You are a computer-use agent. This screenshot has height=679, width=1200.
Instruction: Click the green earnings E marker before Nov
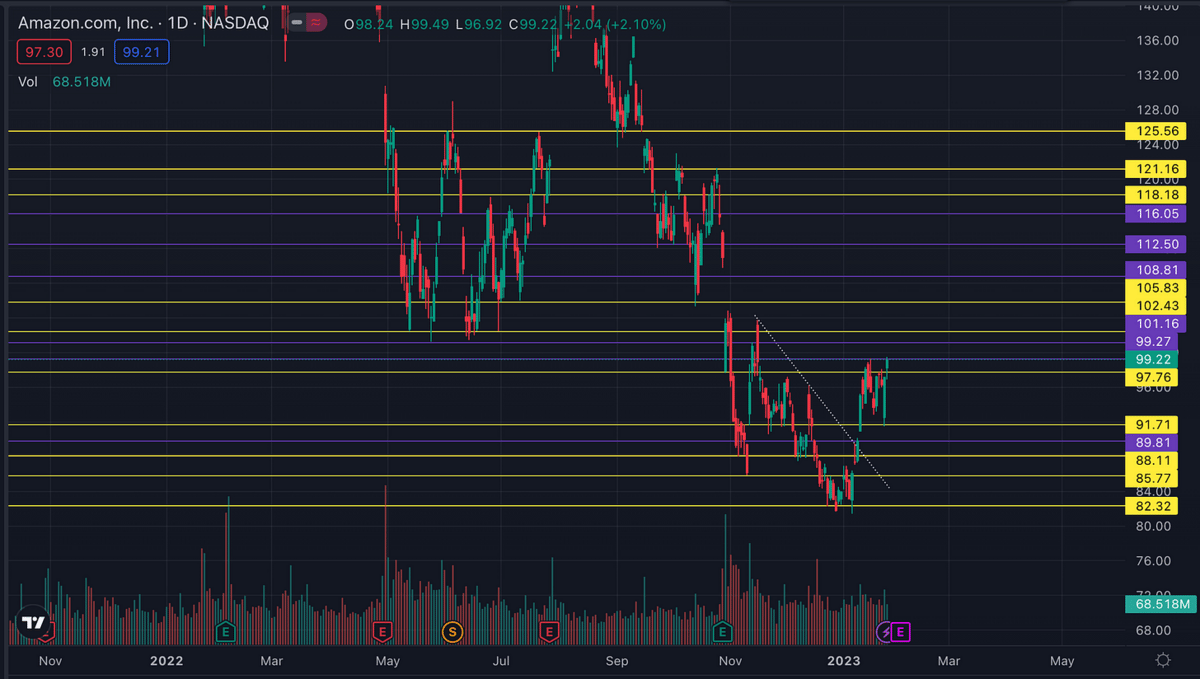pos(723,631)
